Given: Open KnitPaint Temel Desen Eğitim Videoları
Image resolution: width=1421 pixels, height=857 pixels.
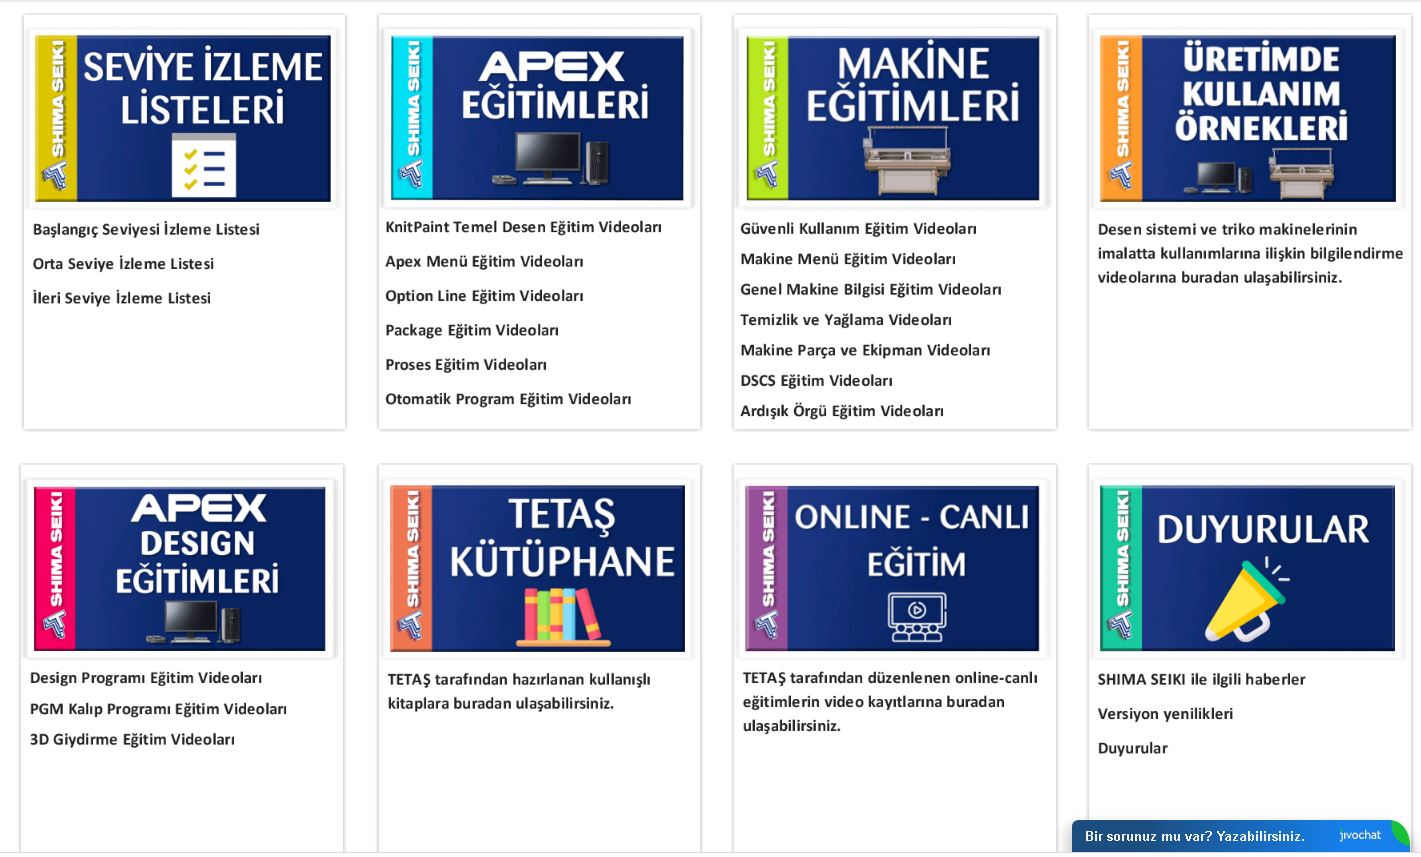Looking at the screenshot, I should (x=524, y=227).
